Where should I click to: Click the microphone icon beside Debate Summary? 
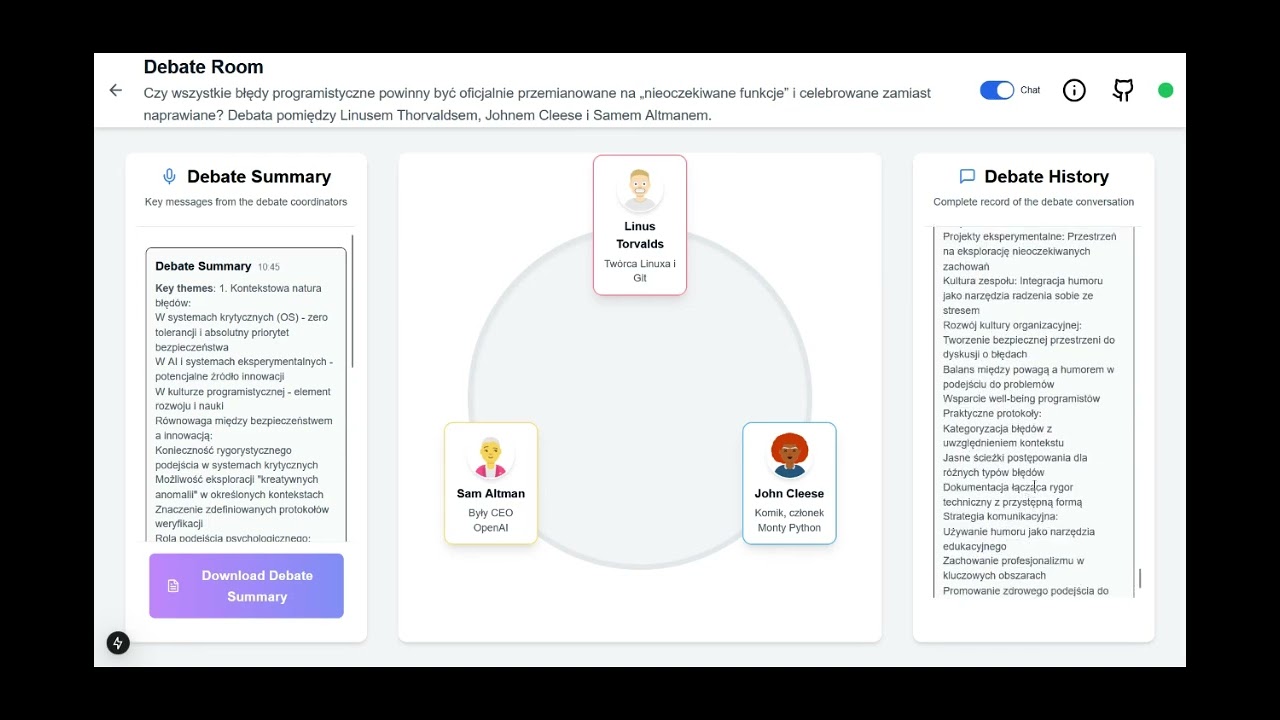169,176
